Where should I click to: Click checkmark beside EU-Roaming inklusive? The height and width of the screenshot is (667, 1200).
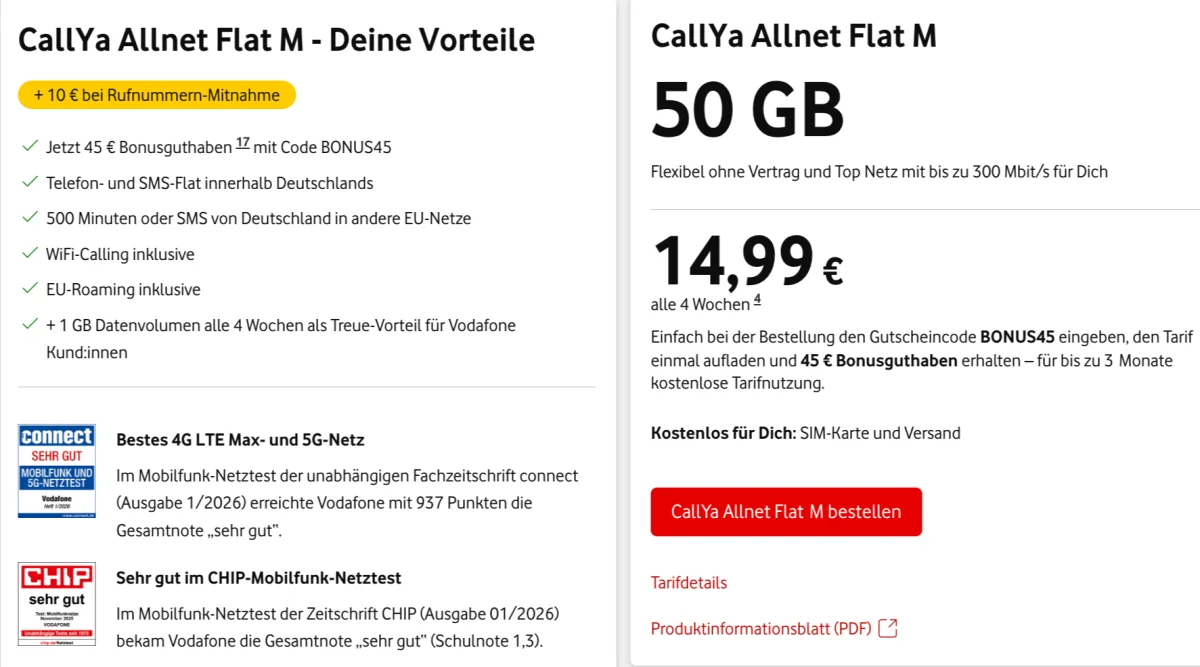(29, 289)
